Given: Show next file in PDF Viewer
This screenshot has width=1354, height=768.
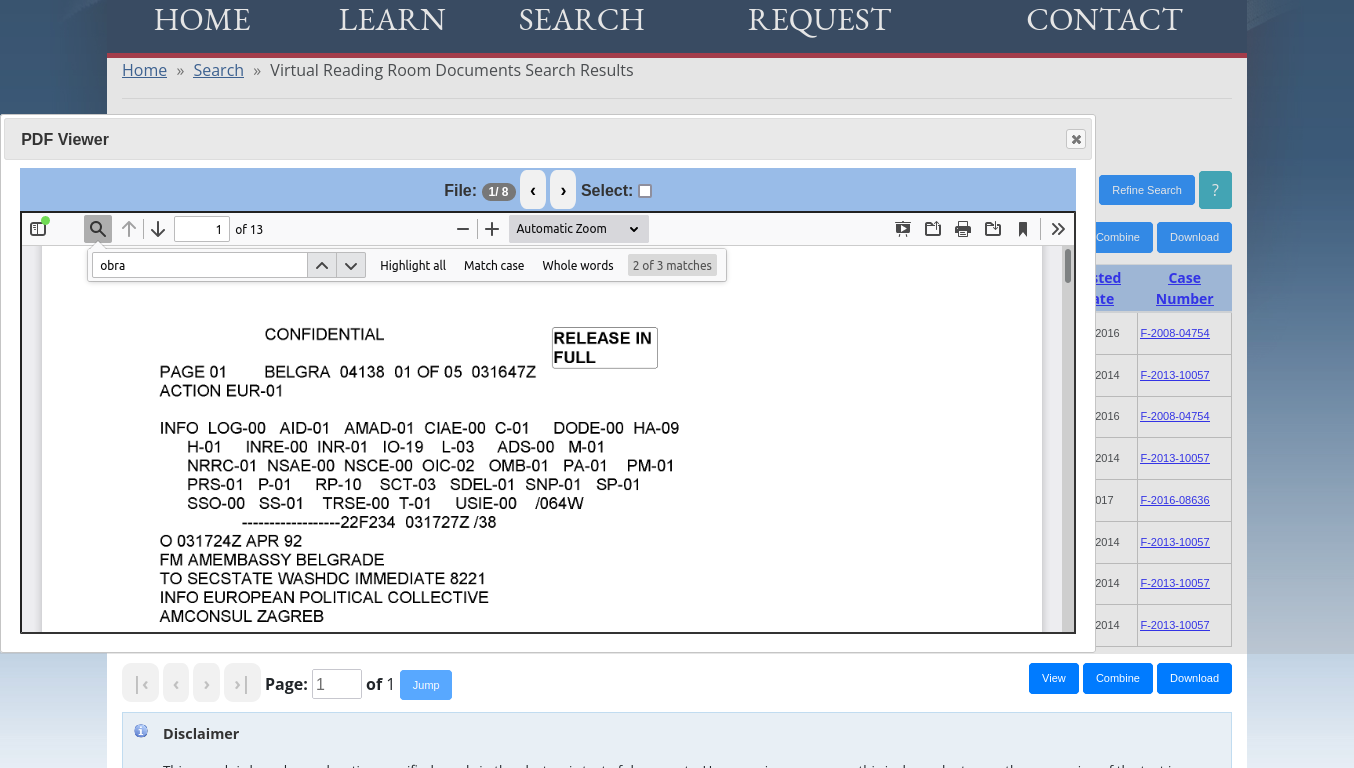Looking at the screenshot, I should click(563, 190).
